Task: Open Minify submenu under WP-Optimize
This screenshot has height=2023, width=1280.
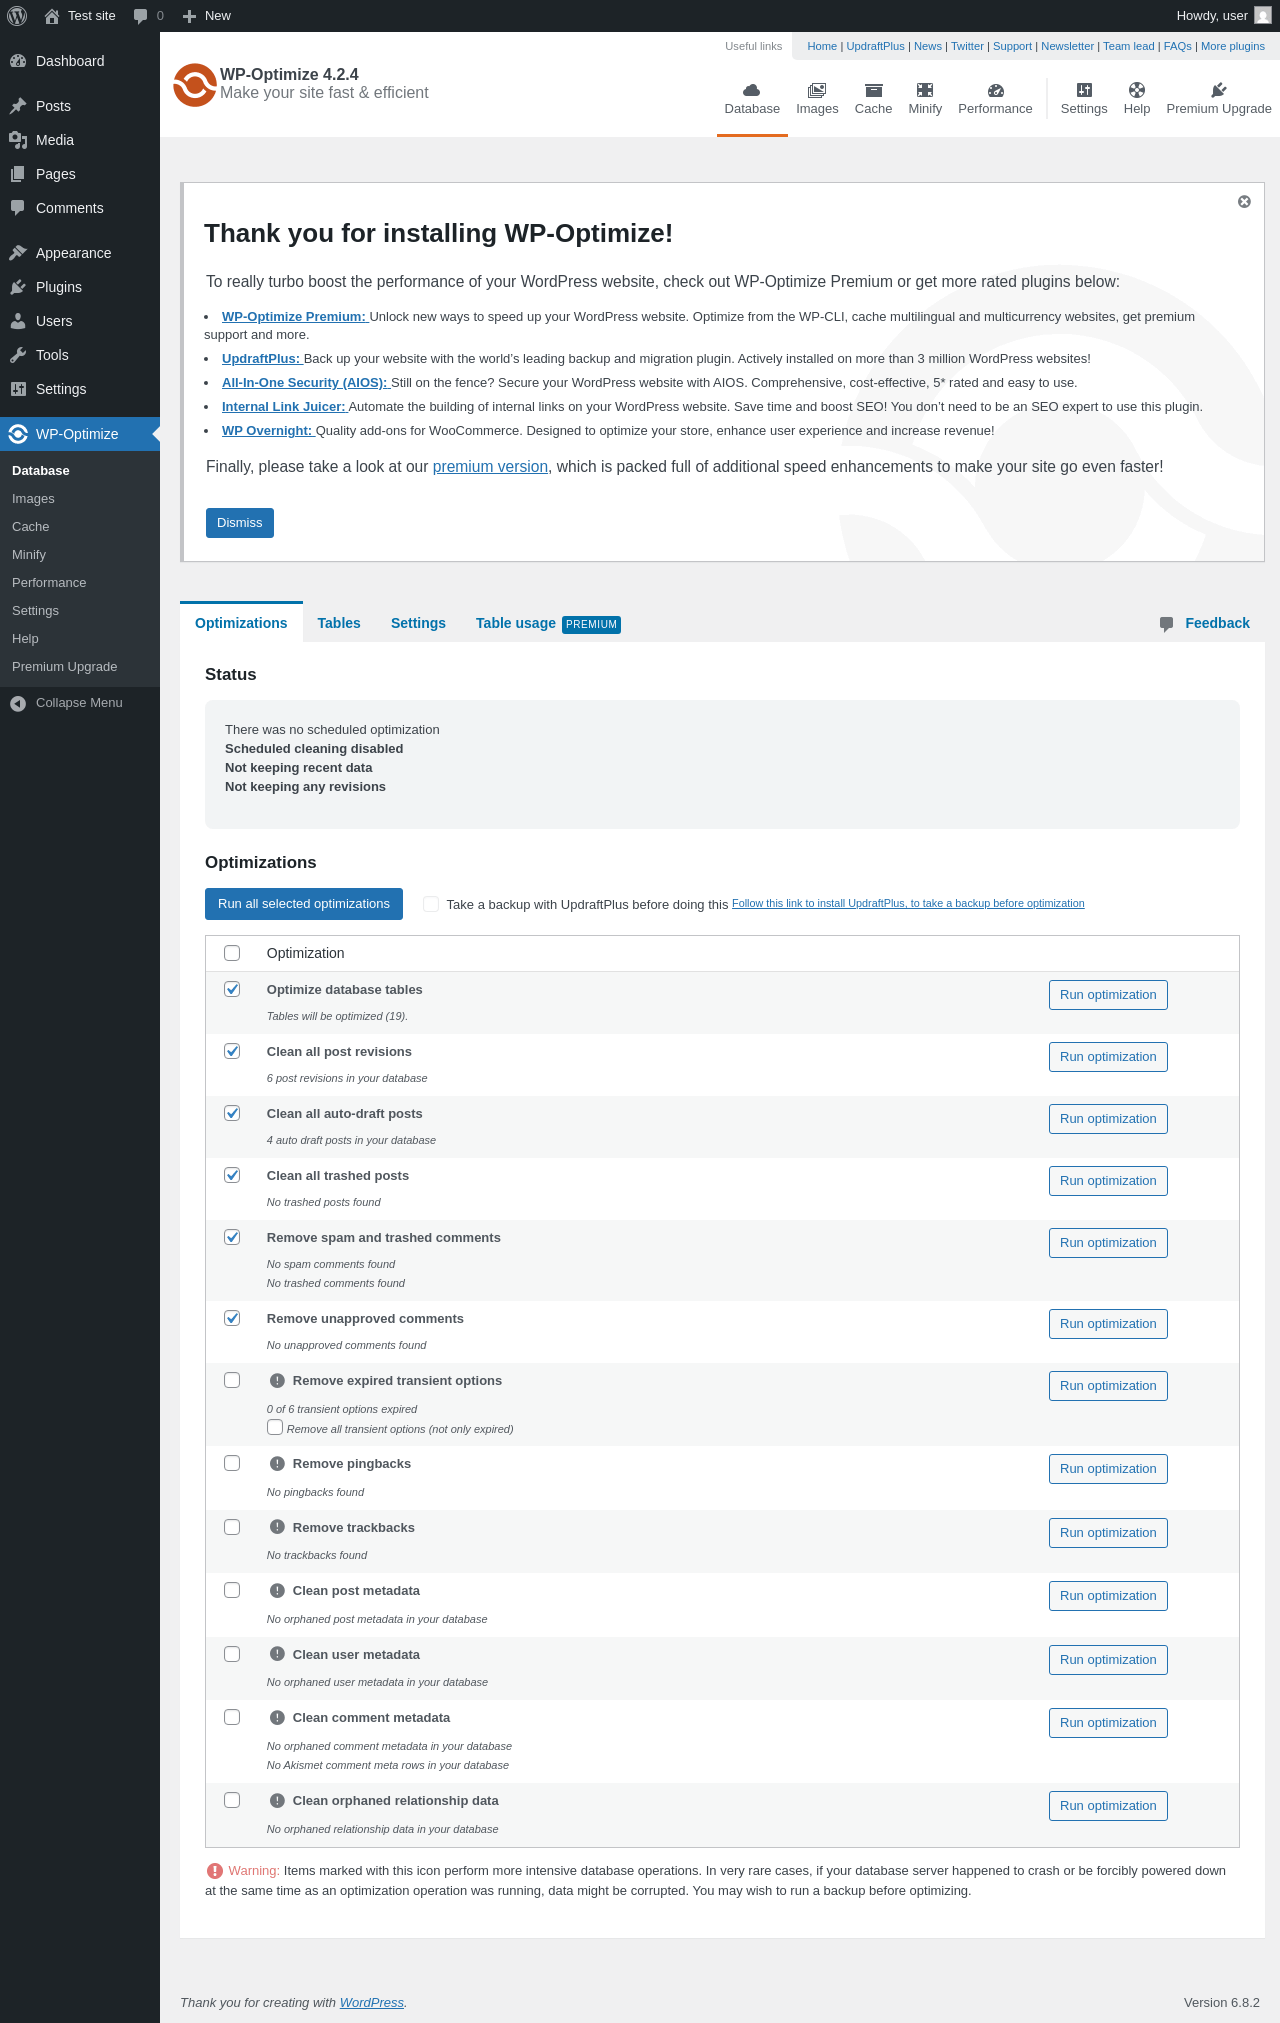Action: pos(29,555)
